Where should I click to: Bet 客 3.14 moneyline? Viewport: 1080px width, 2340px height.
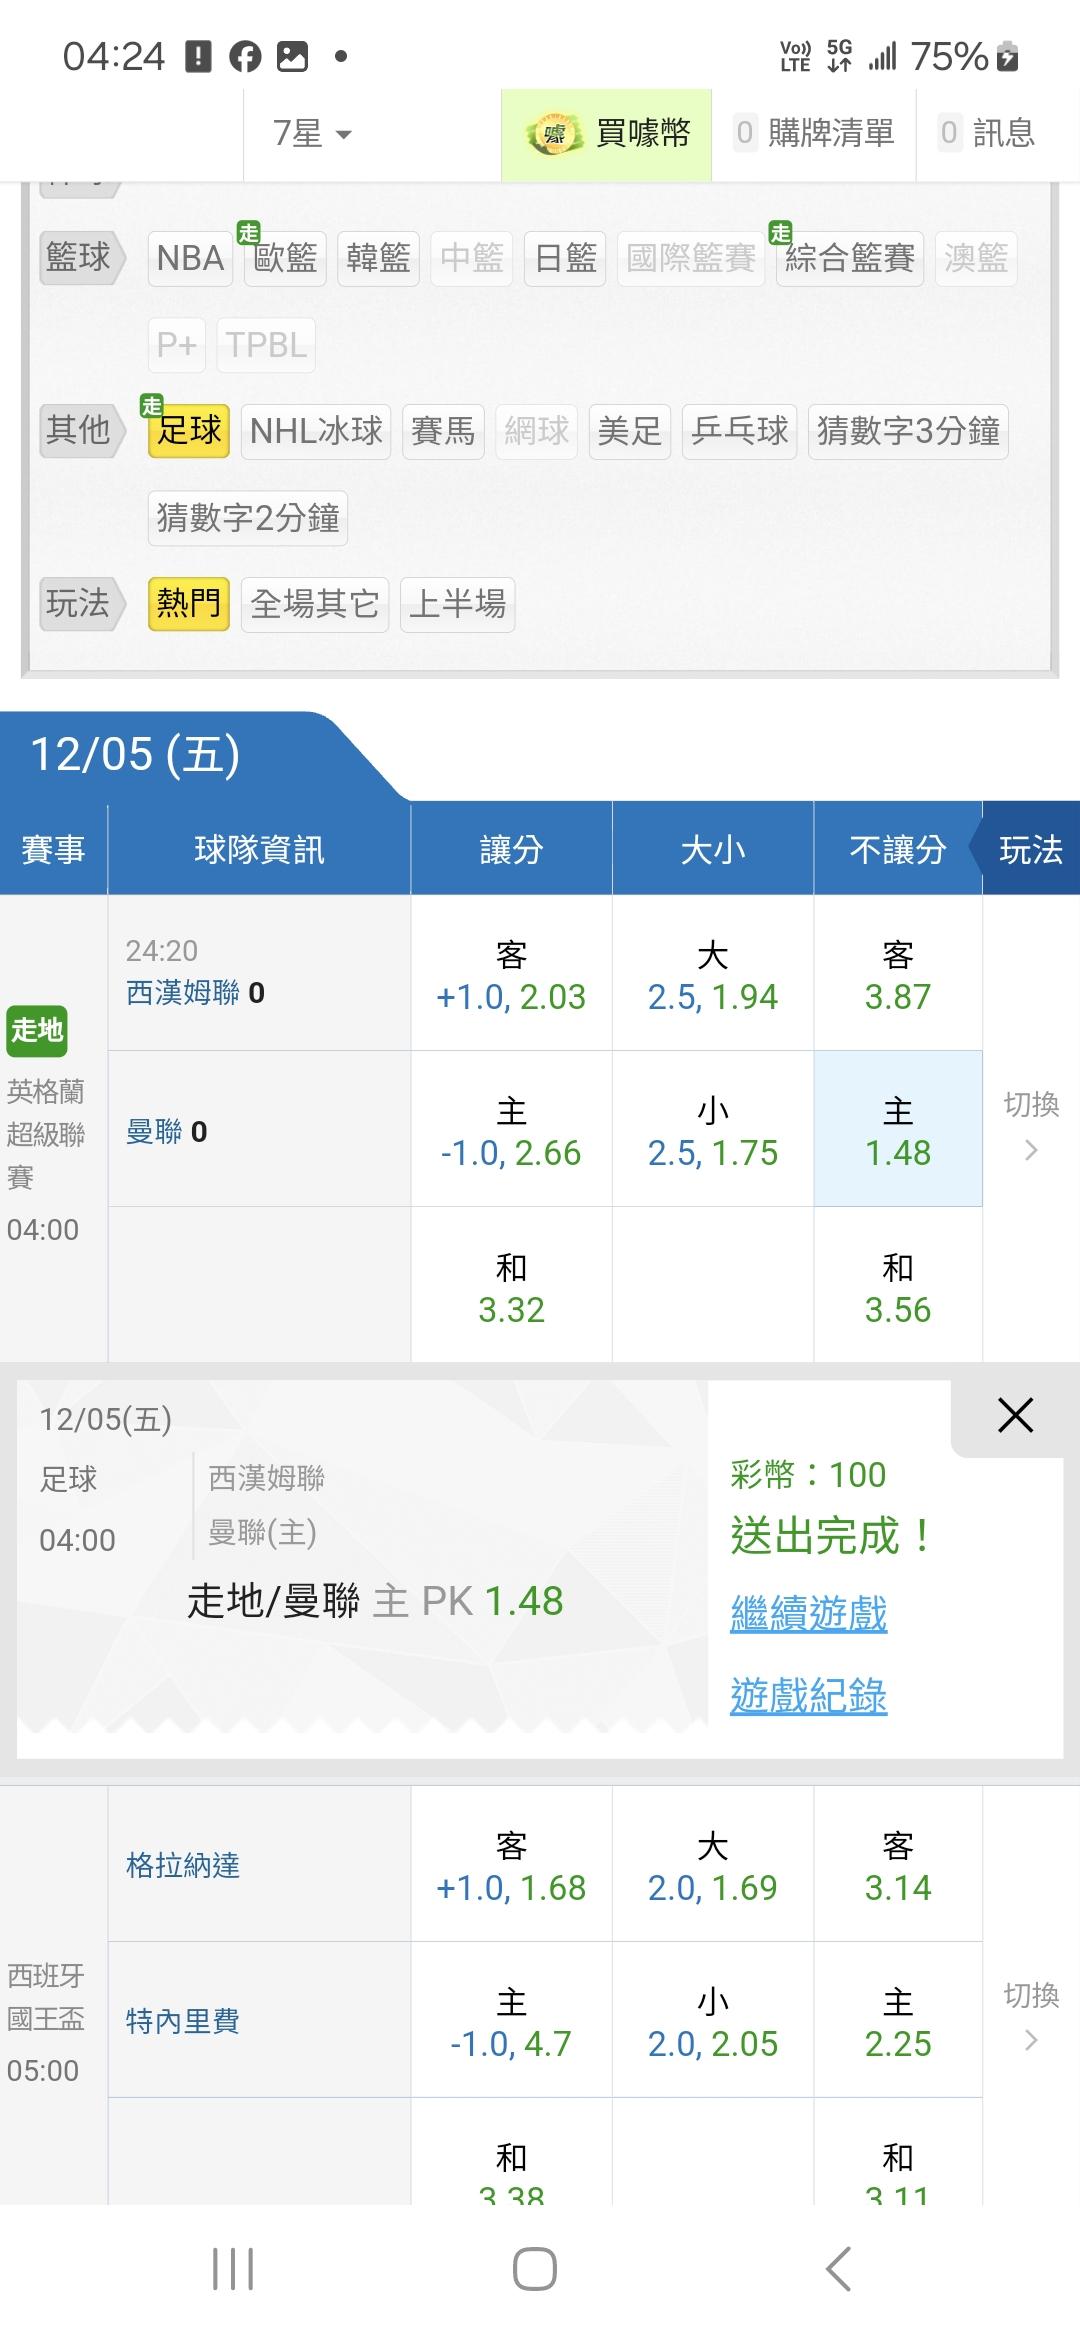(x=898, y=1865)
